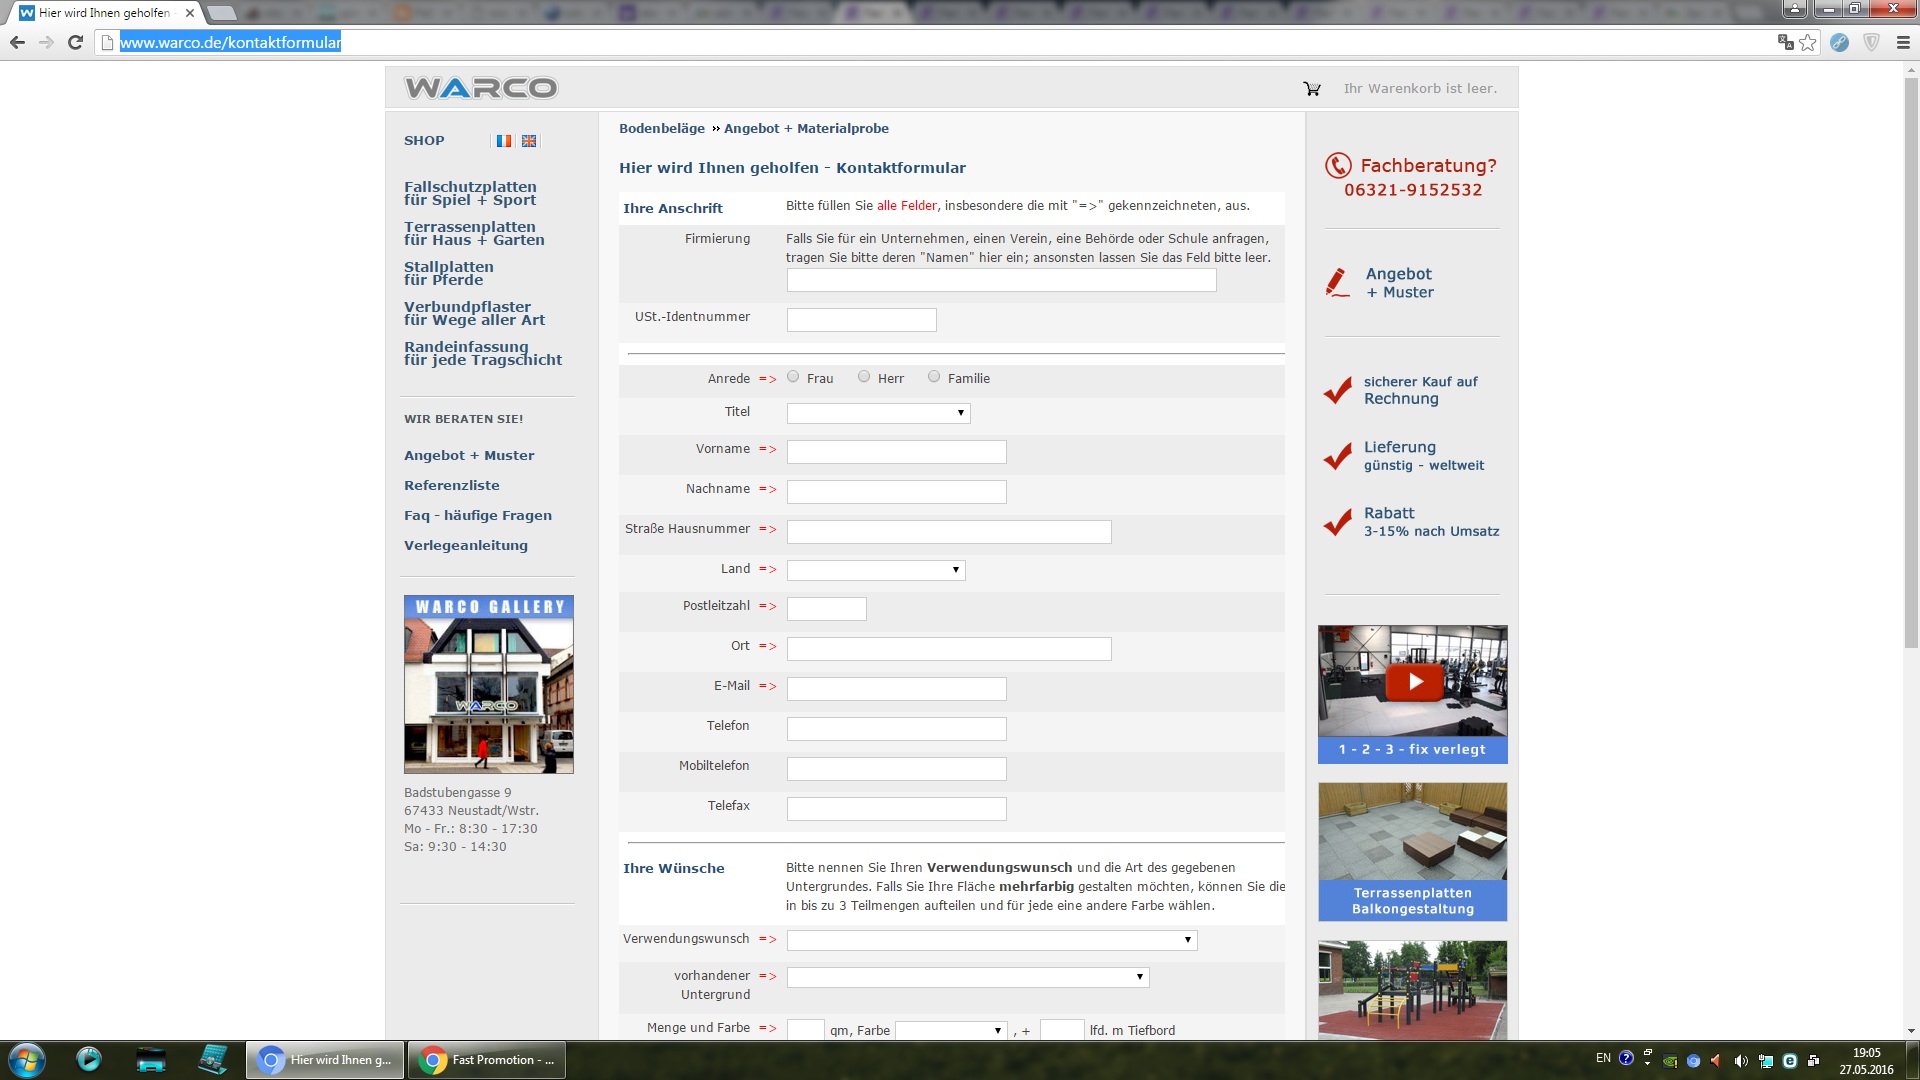Expand the Land dropdown
The image size is (1920, 1080).
coord(876,570)
